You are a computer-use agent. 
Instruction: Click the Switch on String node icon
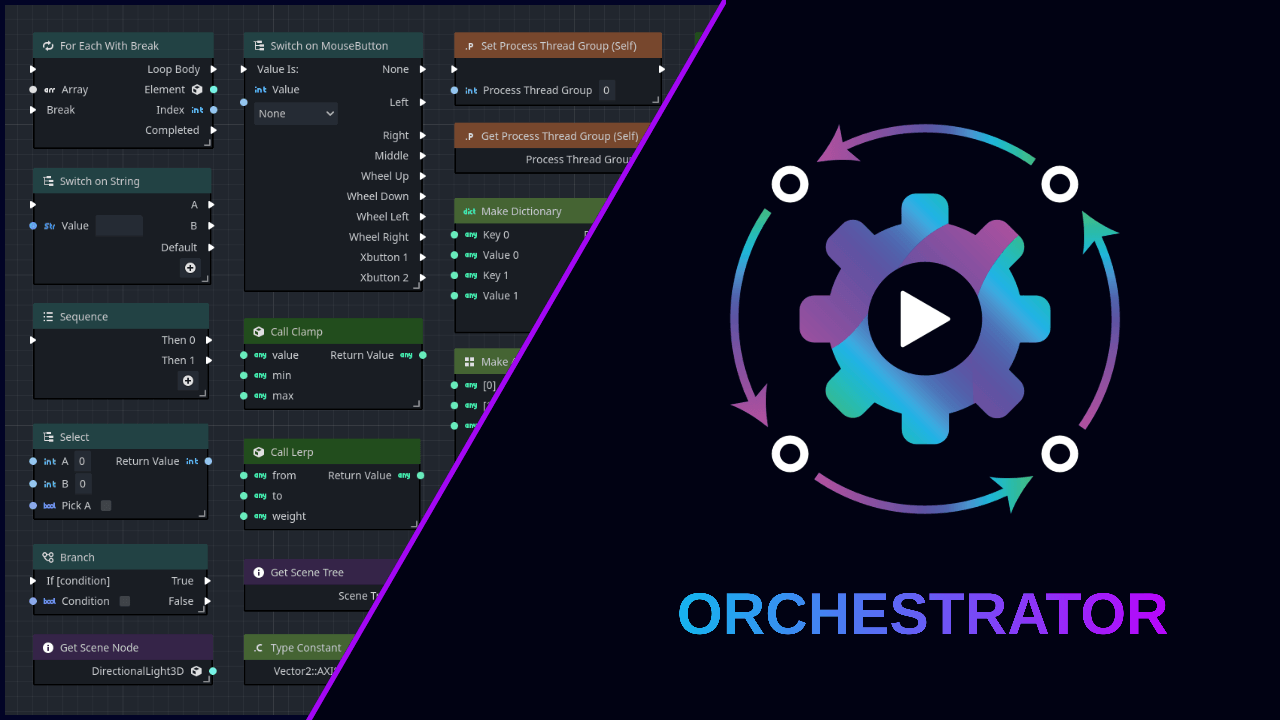tap(48, 181)
